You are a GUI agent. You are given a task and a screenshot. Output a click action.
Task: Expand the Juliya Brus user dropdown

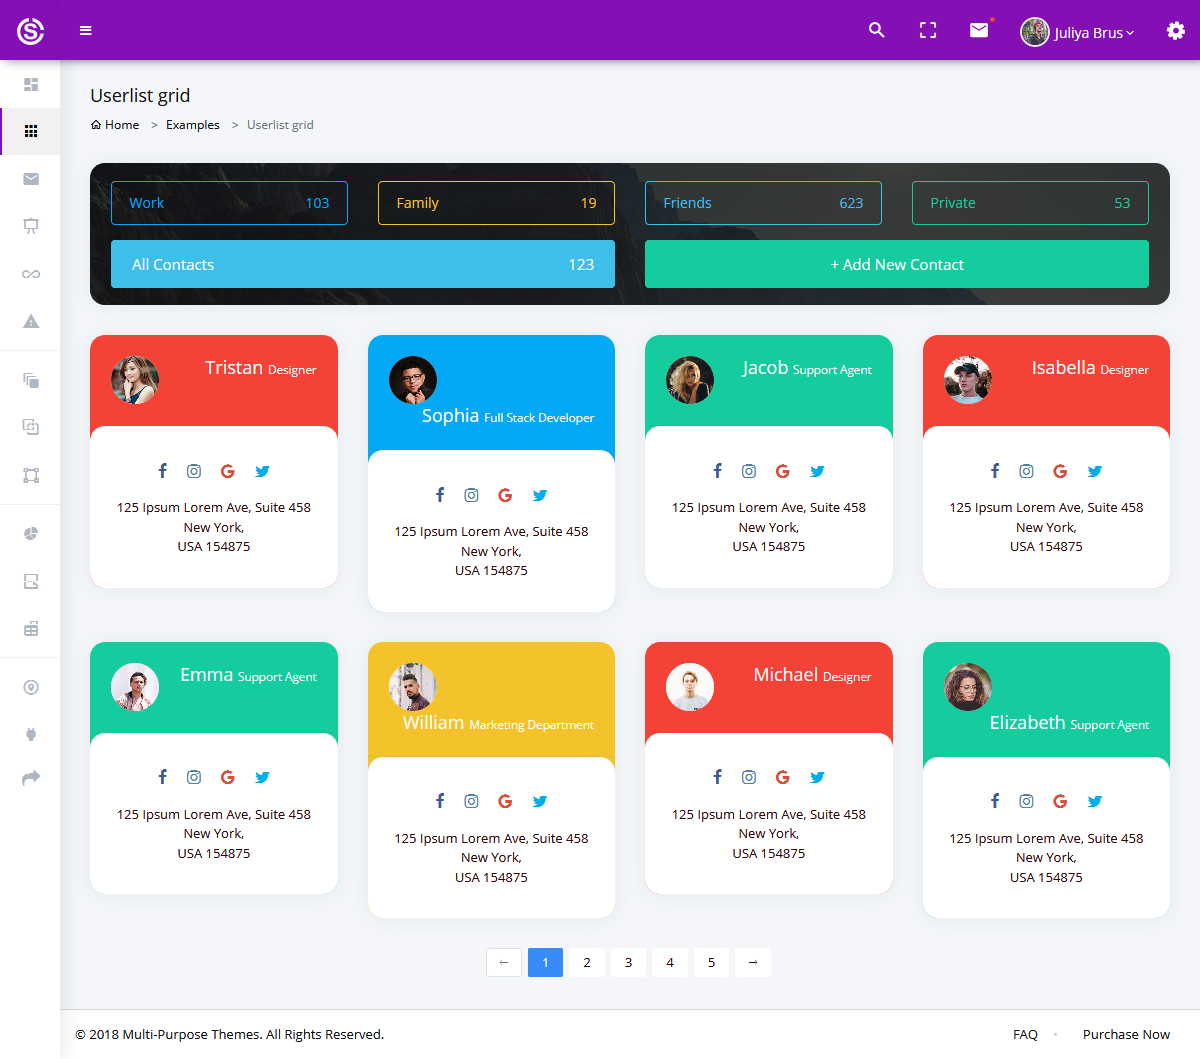tap(1078, 31)
